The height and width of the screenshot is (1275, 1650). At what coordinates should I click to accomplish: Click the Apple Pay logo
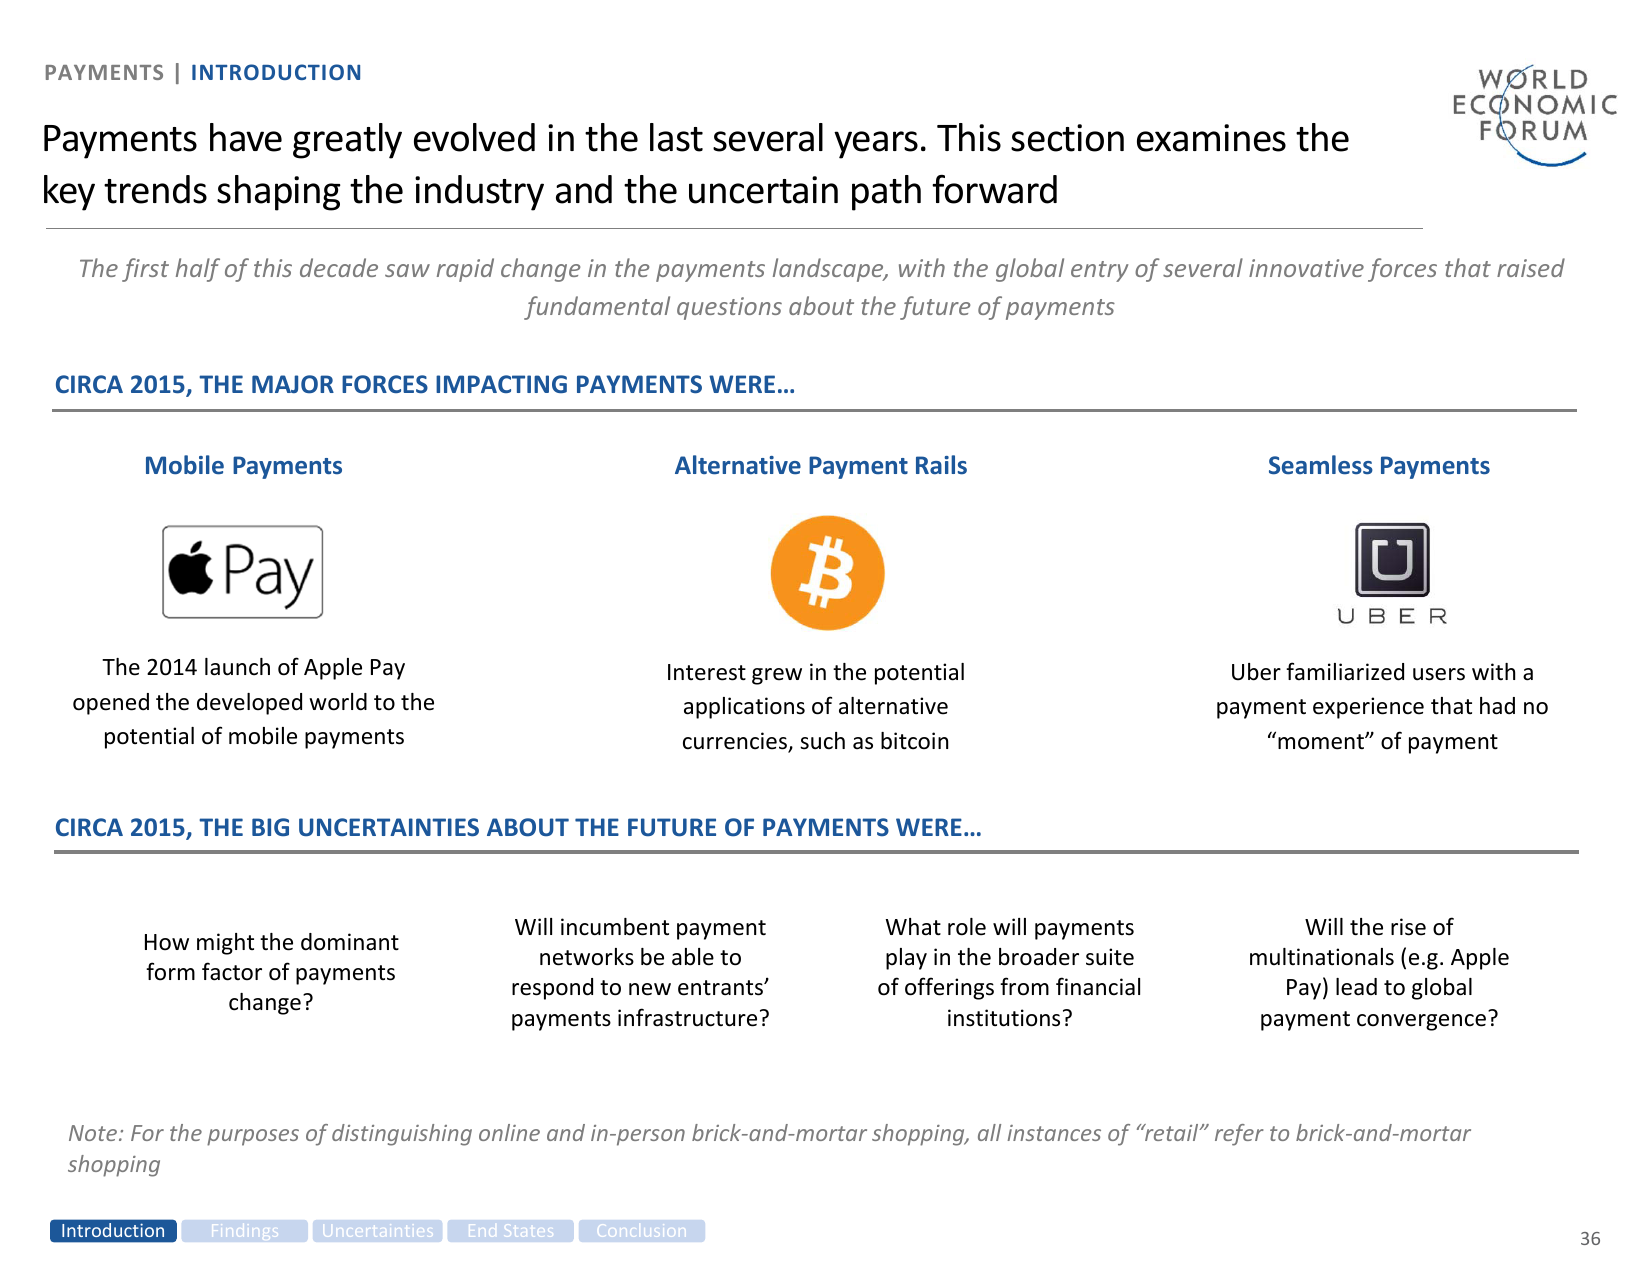(243, 572)
